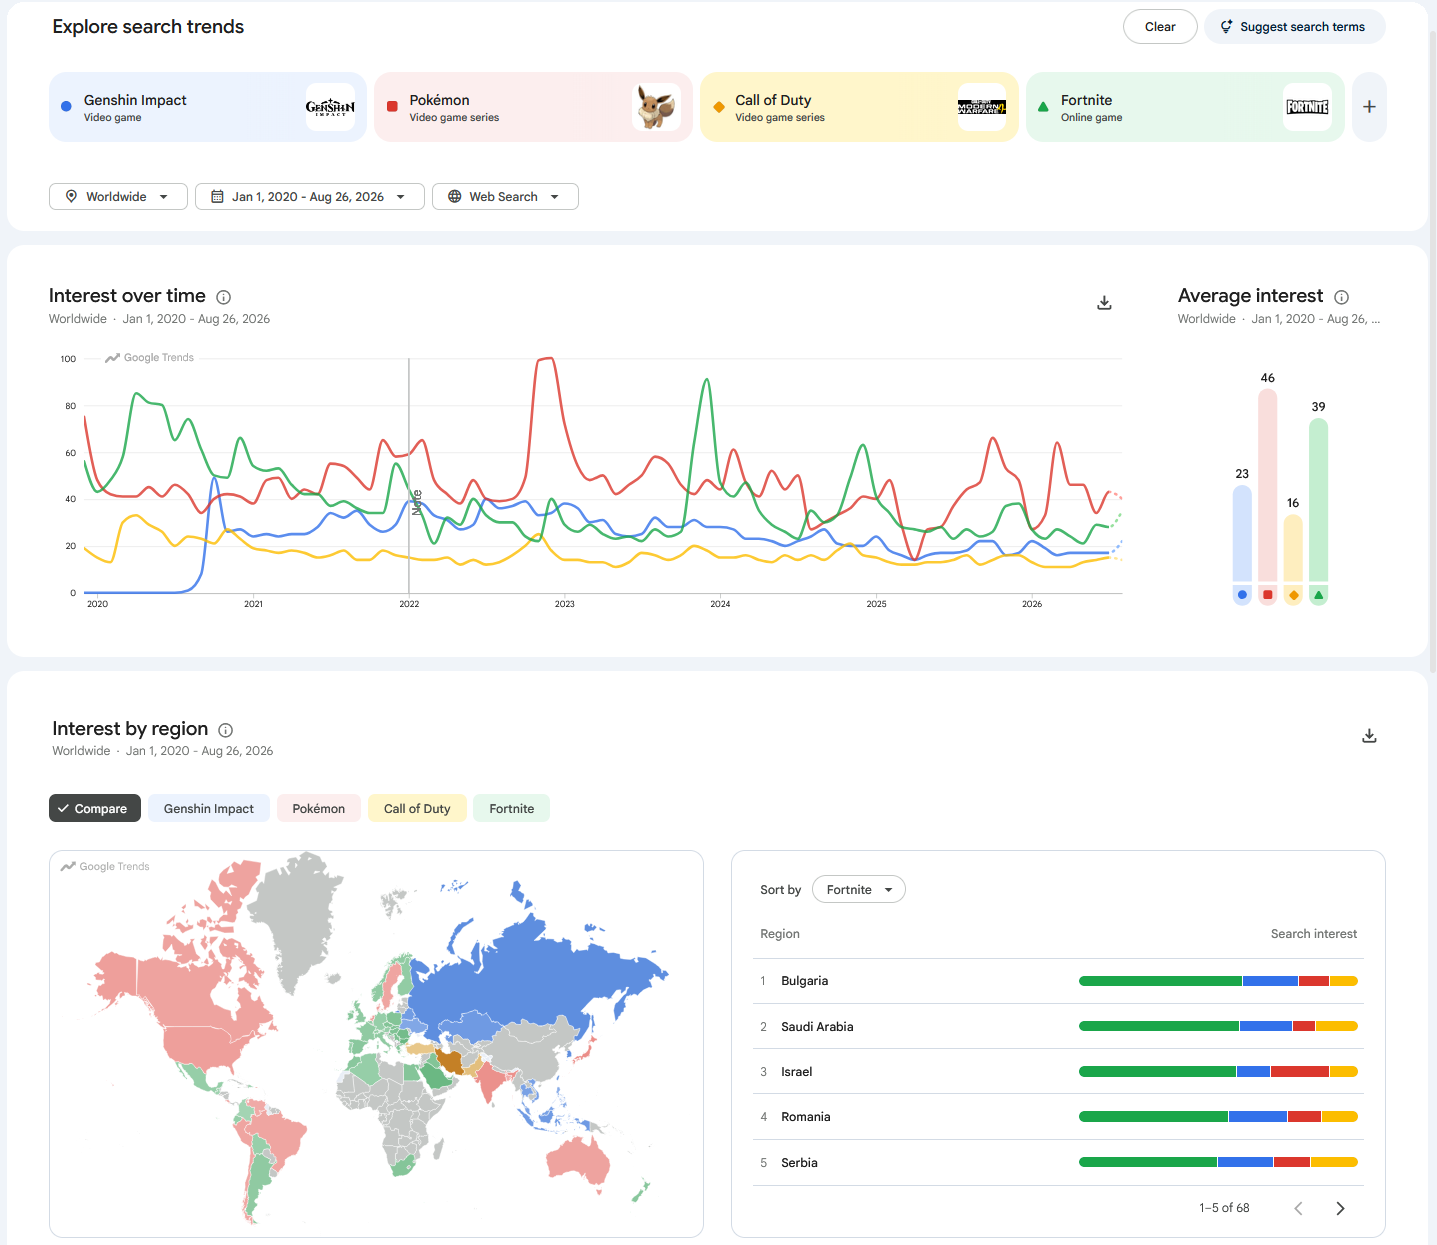
Task: Click the orange diamond legend marker under bars
Action: [x=1293, y=595]
